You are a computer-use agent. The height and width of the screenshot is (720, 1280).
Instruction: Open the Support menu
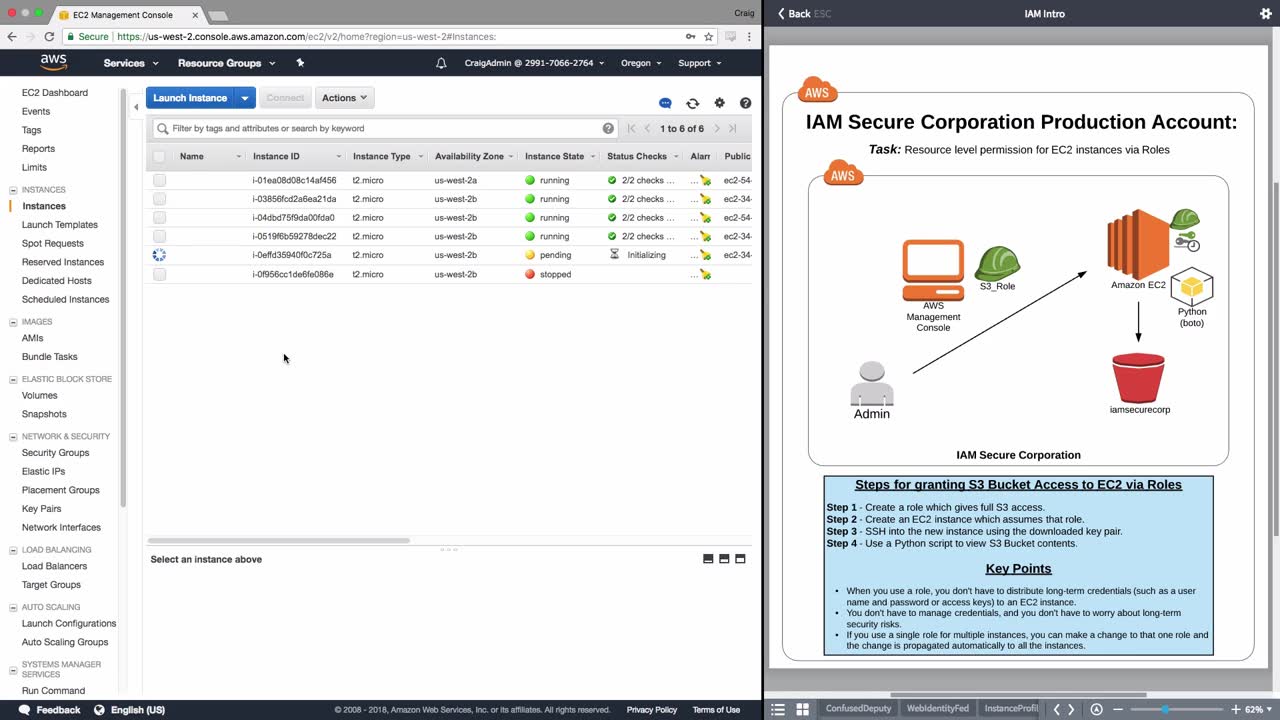point(700,63)
